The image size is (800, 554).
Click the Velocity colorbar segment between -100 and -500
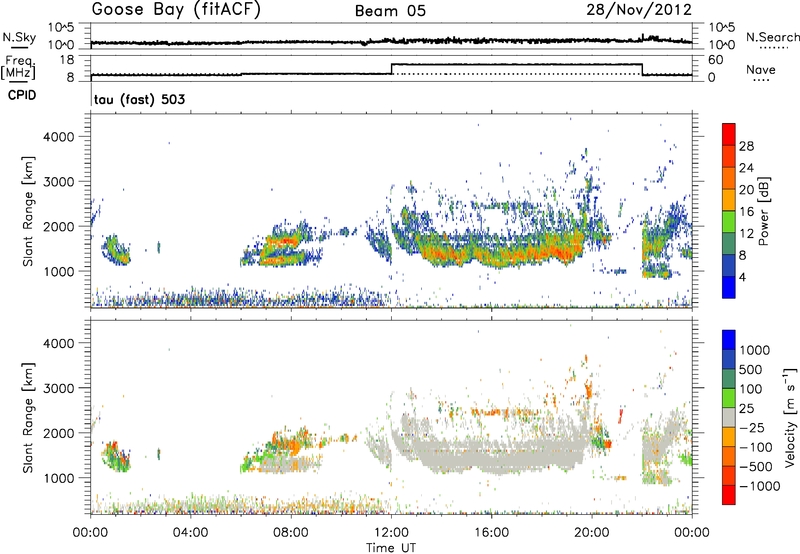[729, 456]
